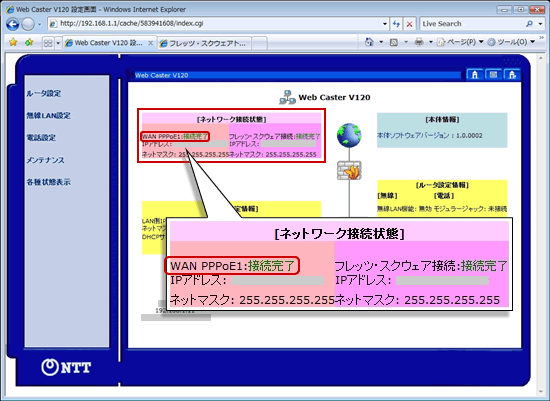
Task: Open the Favorites Center star icon
Action: pos(13,42)
